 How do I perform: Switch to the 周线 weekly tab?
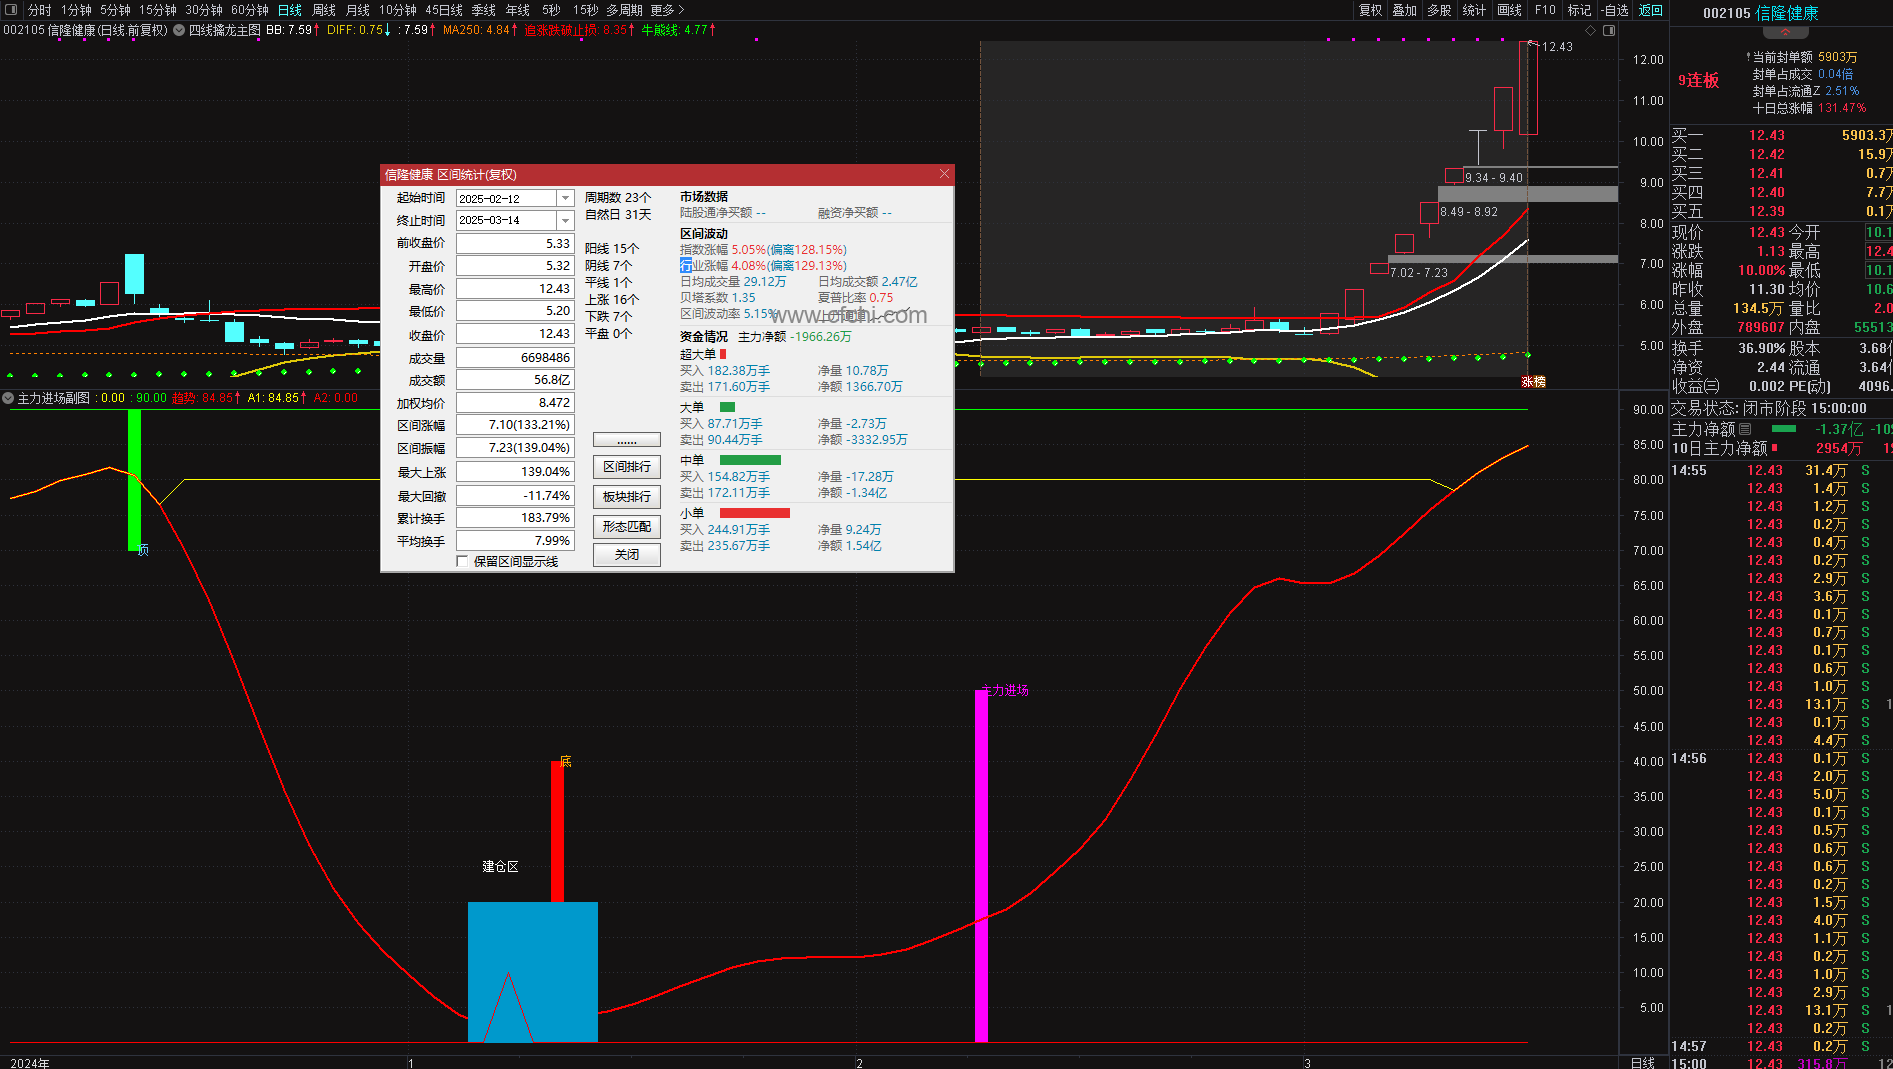(x=324, y=10)
